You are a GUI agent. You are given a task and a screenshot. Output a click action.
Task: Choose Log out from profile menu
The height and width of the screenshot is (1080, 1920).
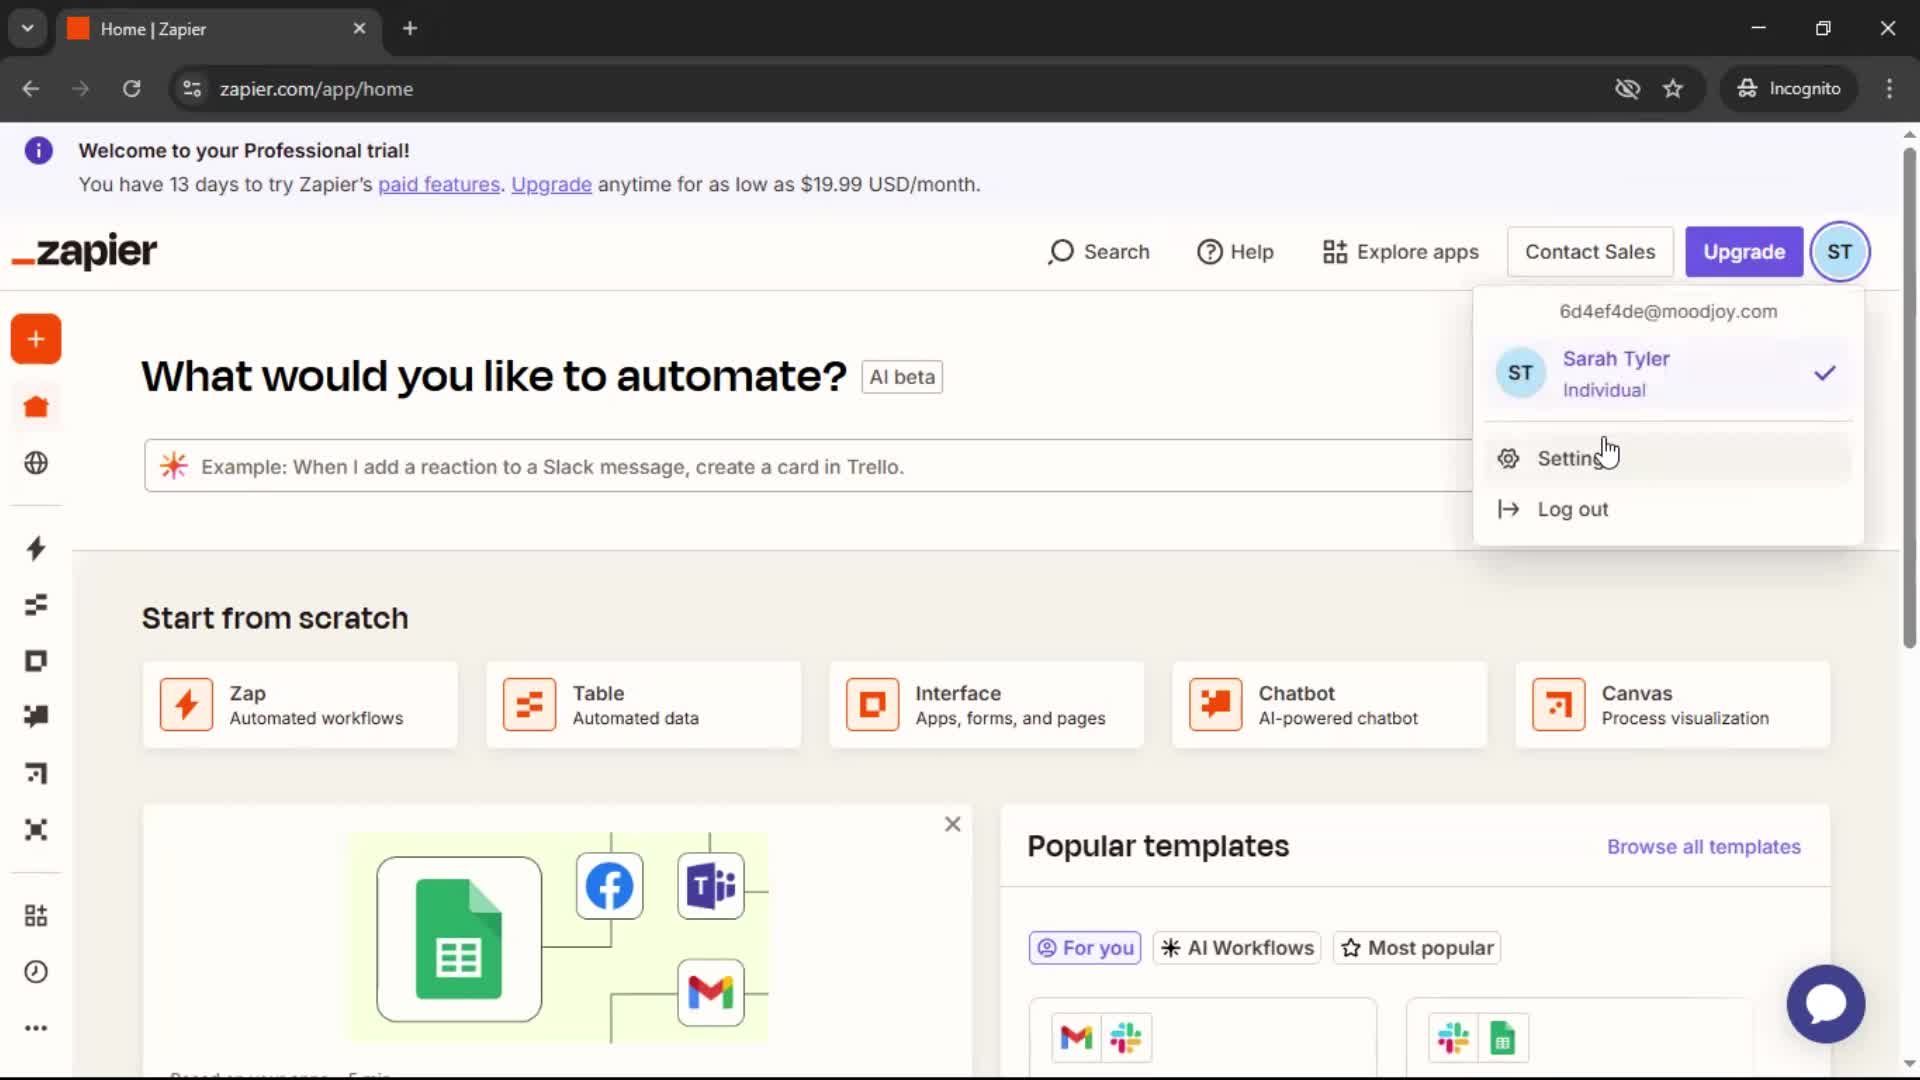point(1668,509)
